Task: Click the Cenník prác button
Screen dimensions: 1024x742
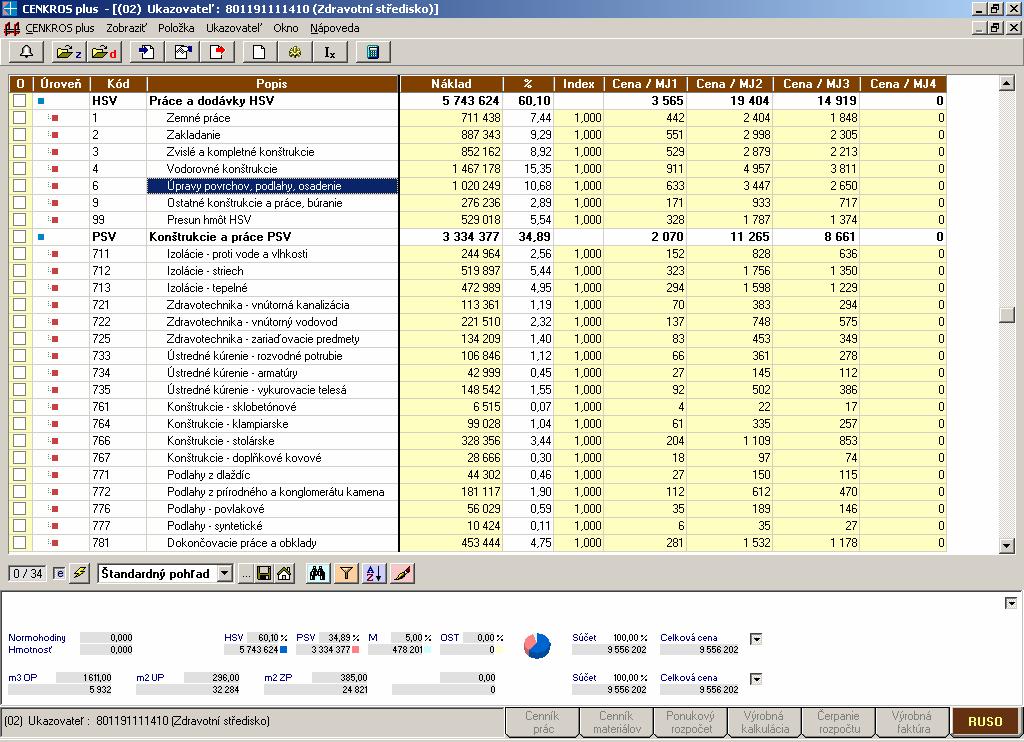Action: (x=542, y=722)
